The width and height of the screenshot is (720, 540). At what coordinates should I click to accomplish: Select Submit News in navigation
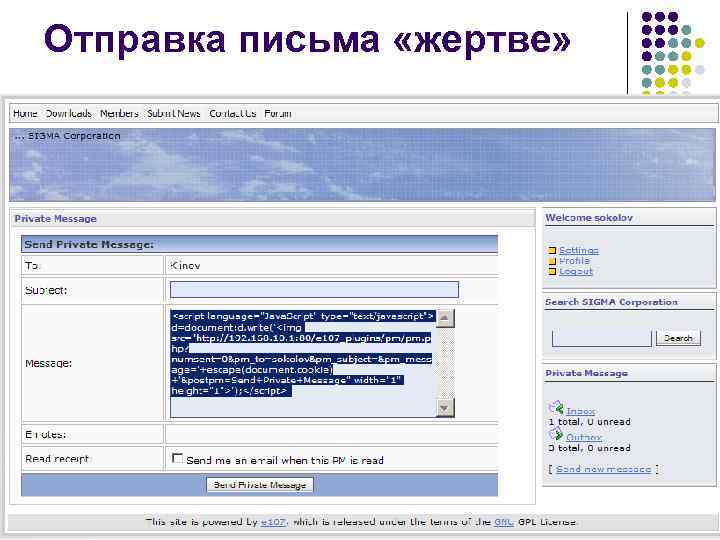click(174, 113)
